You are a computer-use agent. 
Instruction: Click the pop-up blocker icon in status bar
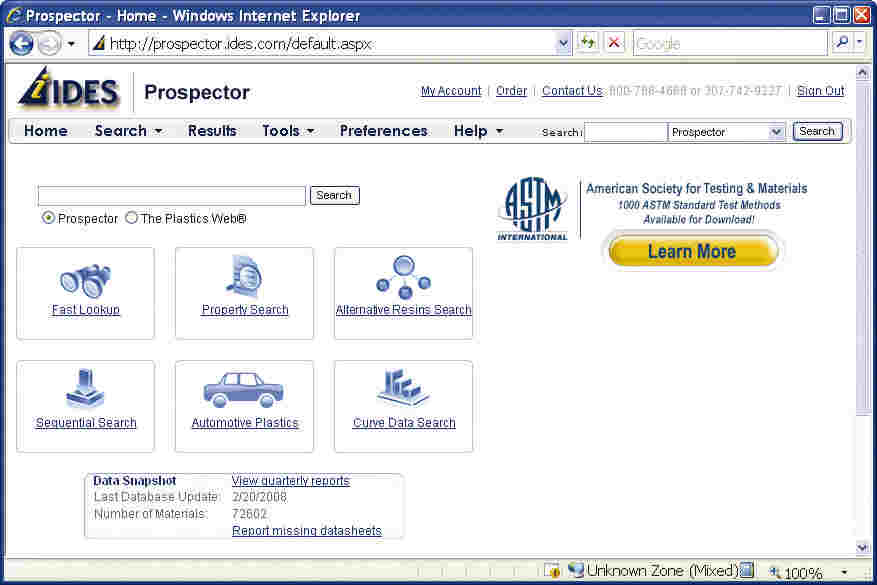coord(553,570)
